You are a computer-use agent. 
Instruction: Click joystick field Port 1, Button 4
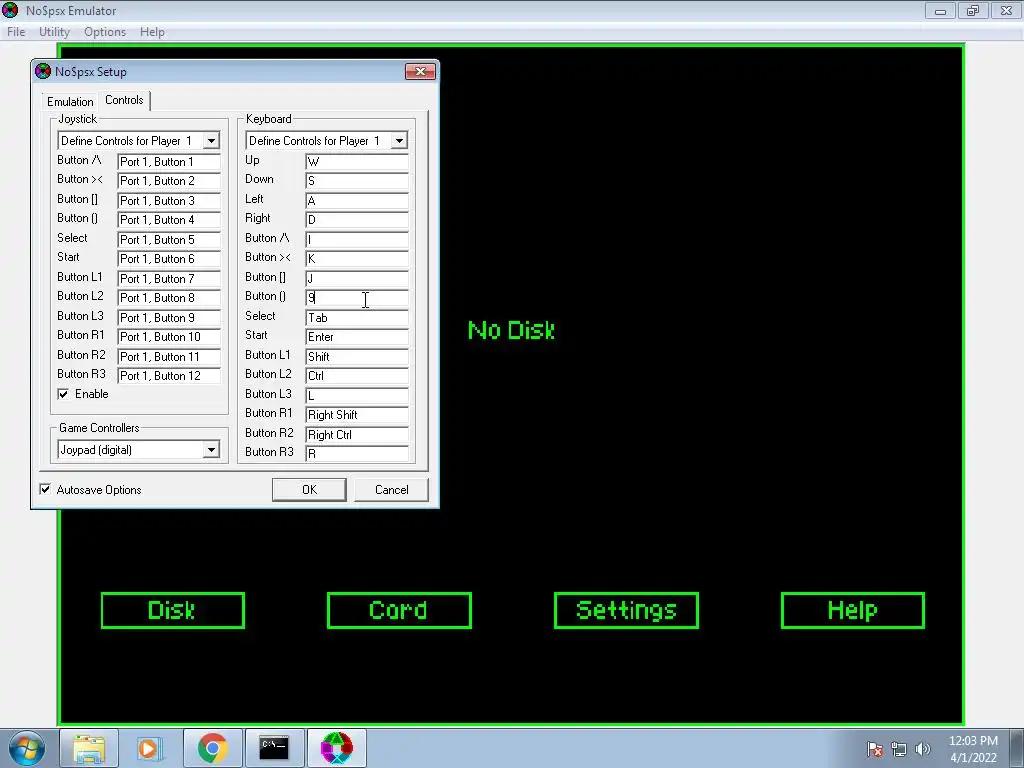[168, 220]
